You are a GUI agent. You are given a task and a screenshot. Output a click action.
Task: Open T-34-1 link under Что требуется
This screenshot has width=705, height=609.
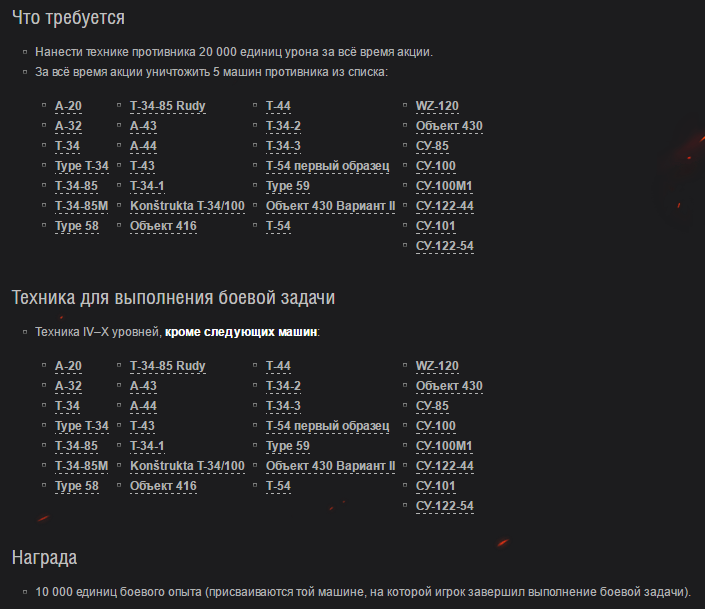pyautogui.click(x=147, y=186)
